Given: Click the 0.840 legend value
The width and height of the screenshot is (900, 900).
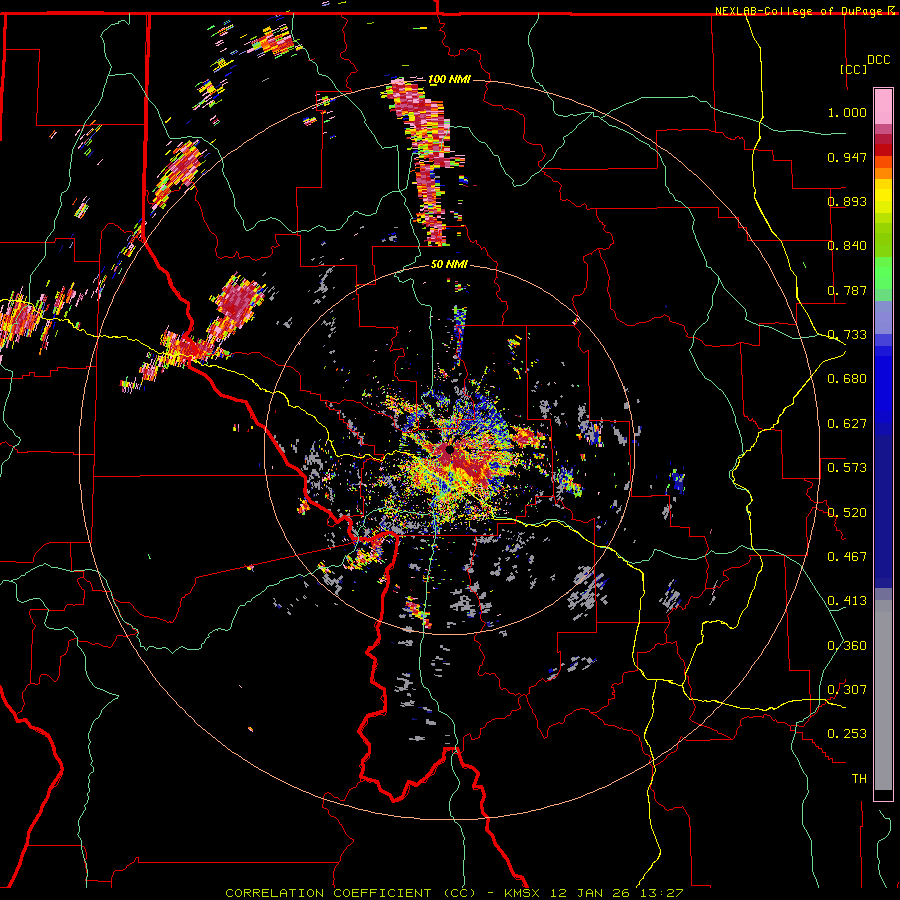Looking at the screenshot, I should coord(847,246).
